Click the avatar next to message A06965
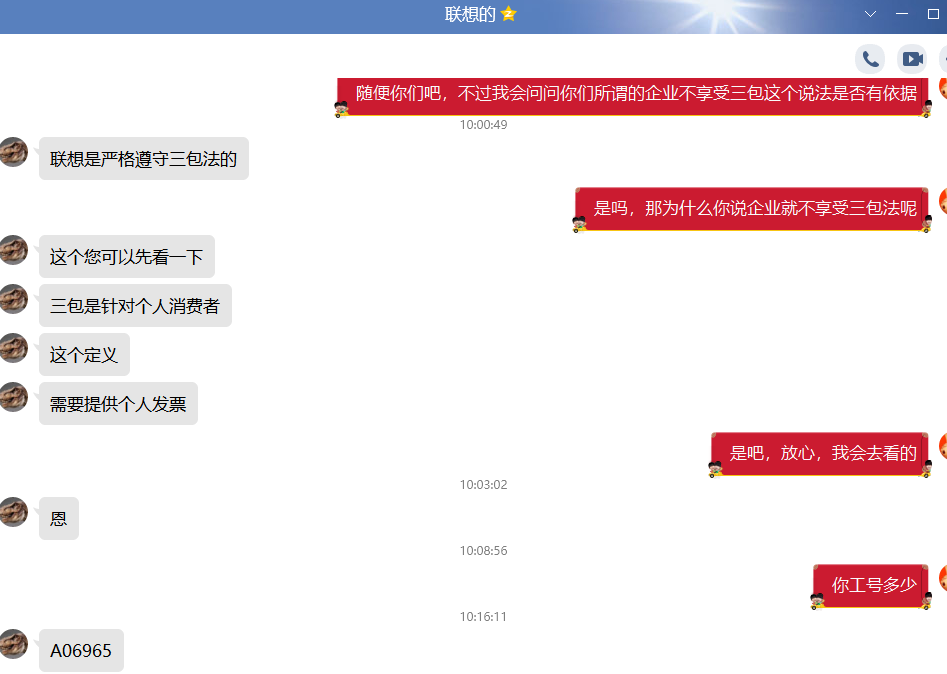947x674 pixels. tap(13, 644)
